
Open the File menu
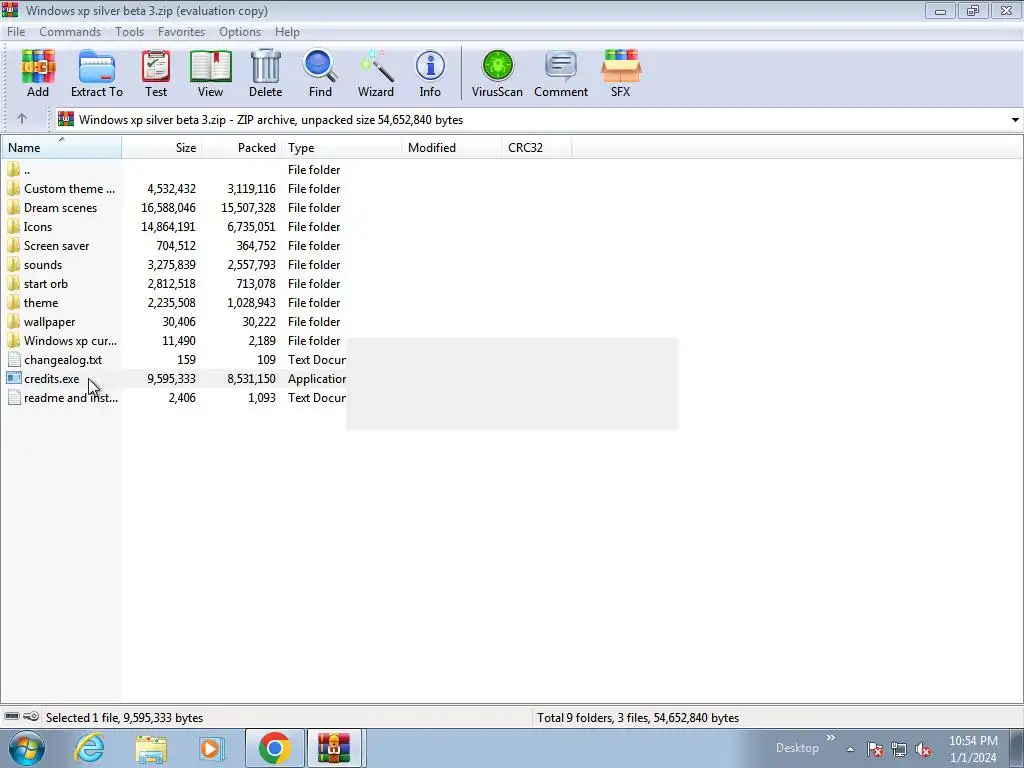click(x=16, y=31)
